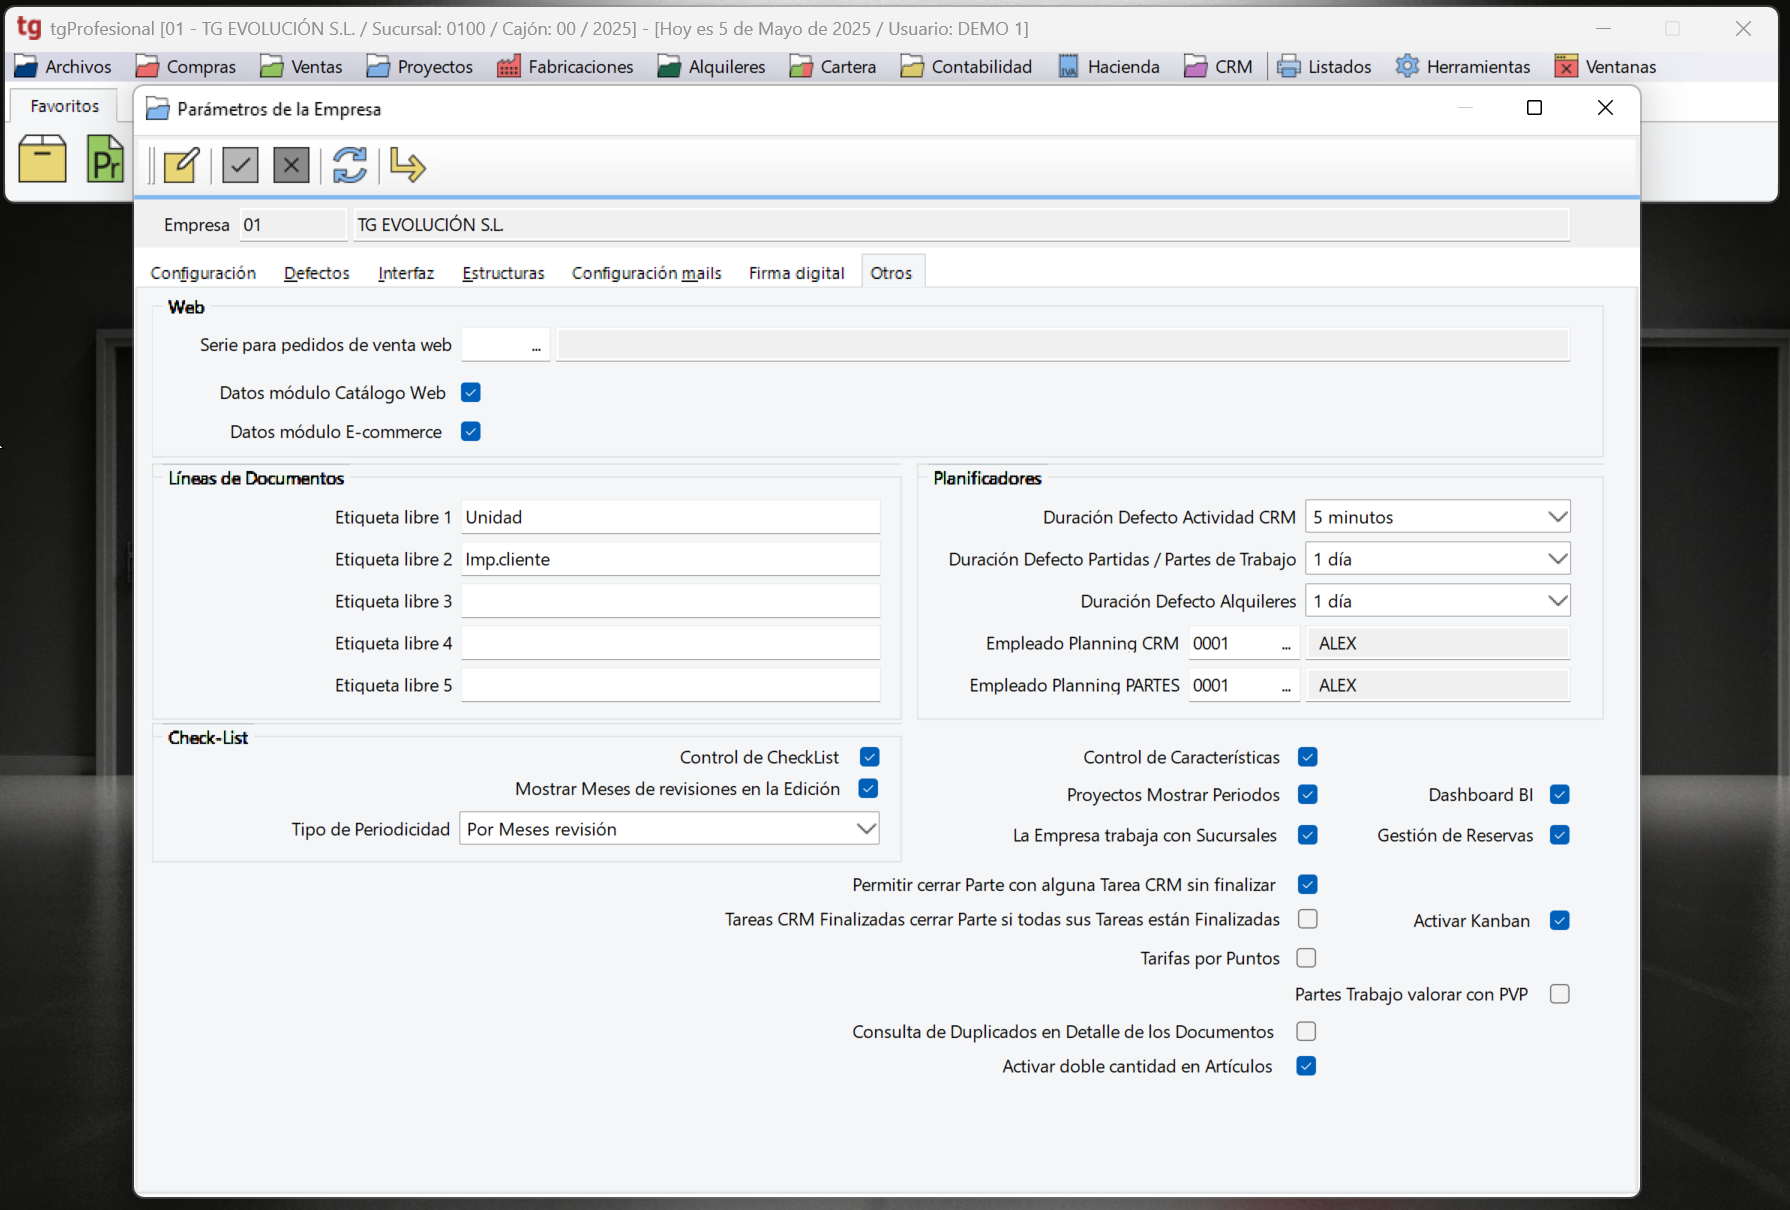Click Etiqueta libre 1 field containing Unidad

670,517
